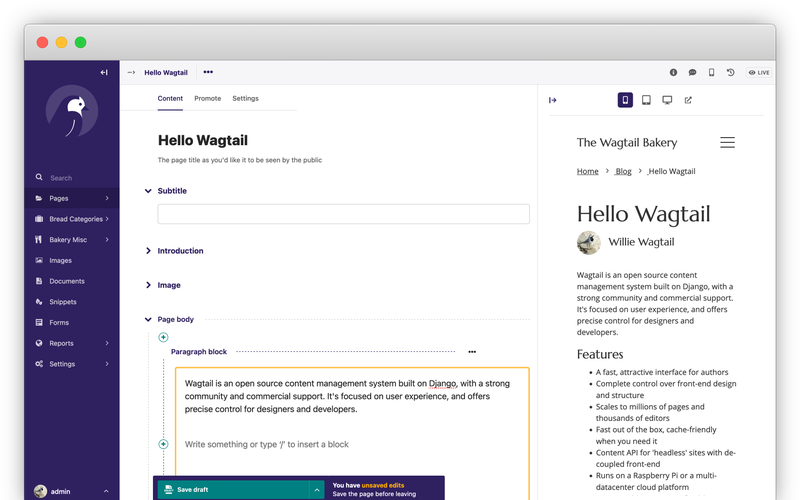Click the Wagtail bird logo
Screen dimensions: 800x500
(x=72, y=111)
